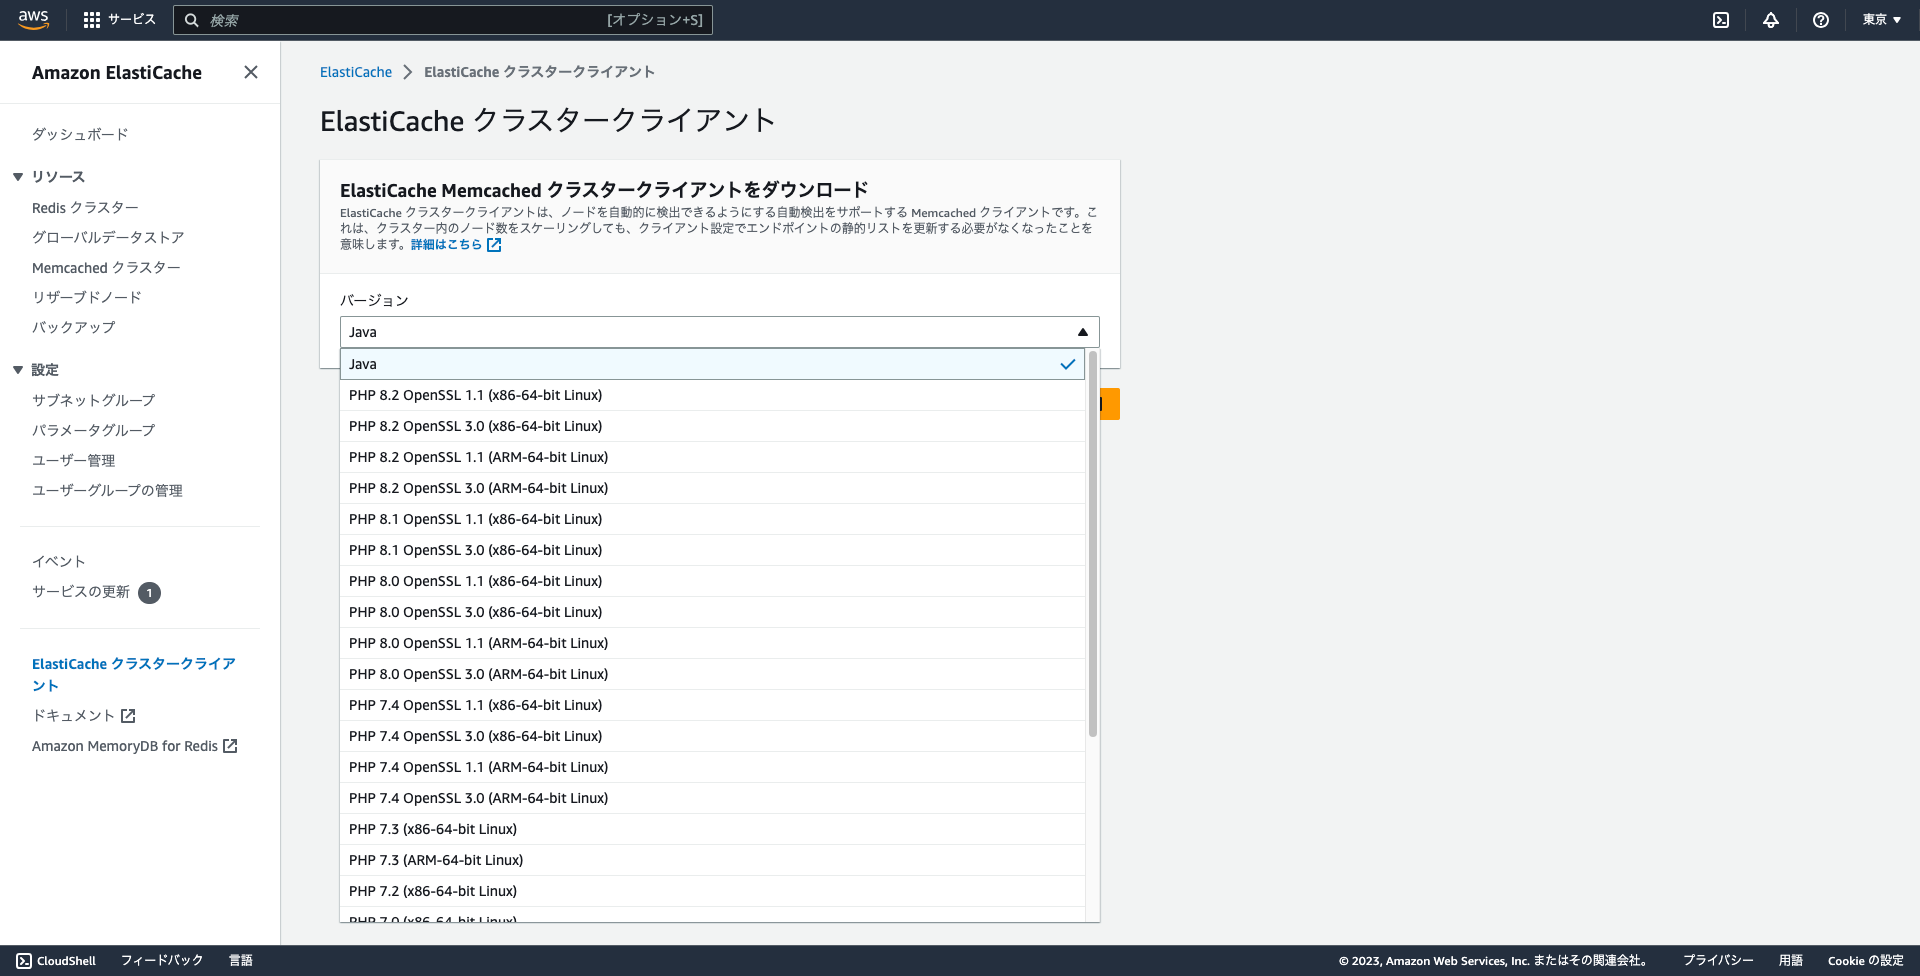Click the external link icon beside ドキュメント
The height and width of the screenshot is (976, 1920).
click(x=127, y=715)
